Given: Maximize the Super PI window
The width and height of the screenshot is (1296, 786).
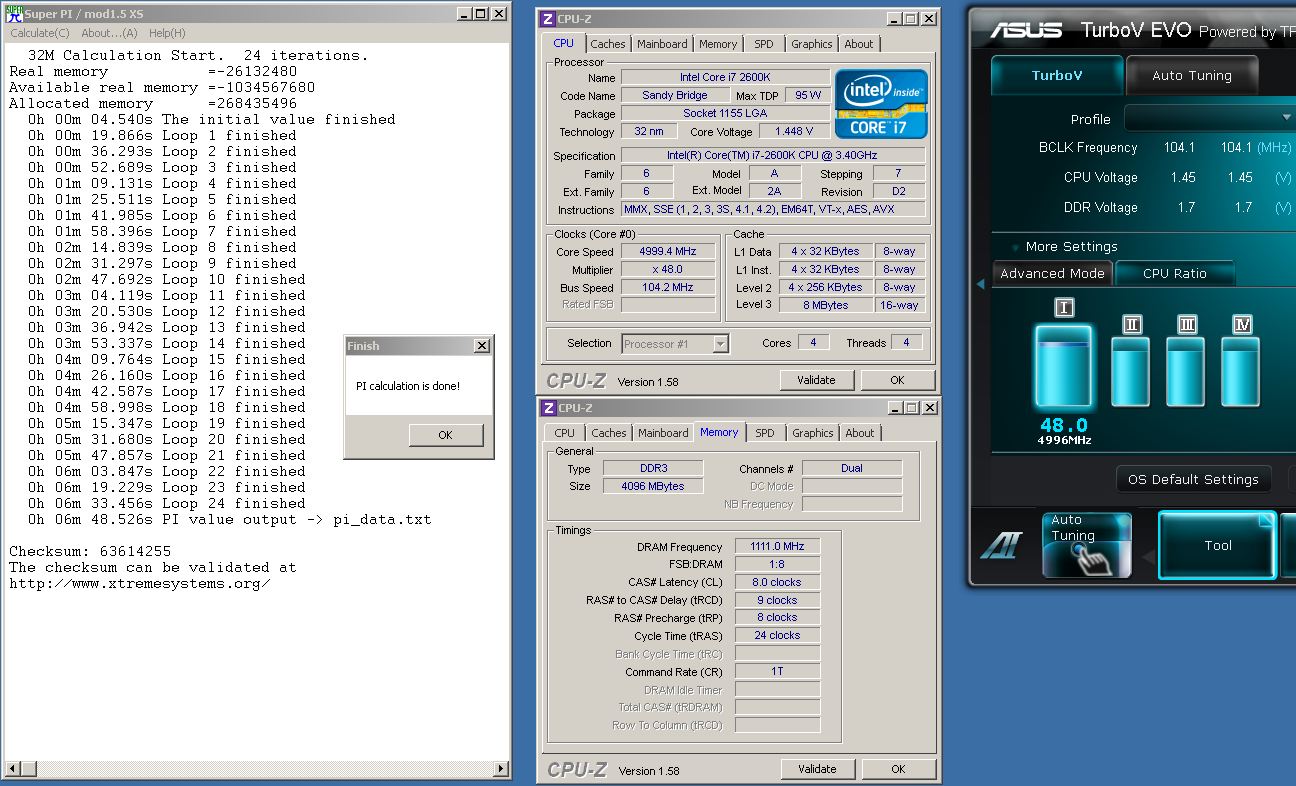Looking at the screenshot, I should tap(481, 14).
